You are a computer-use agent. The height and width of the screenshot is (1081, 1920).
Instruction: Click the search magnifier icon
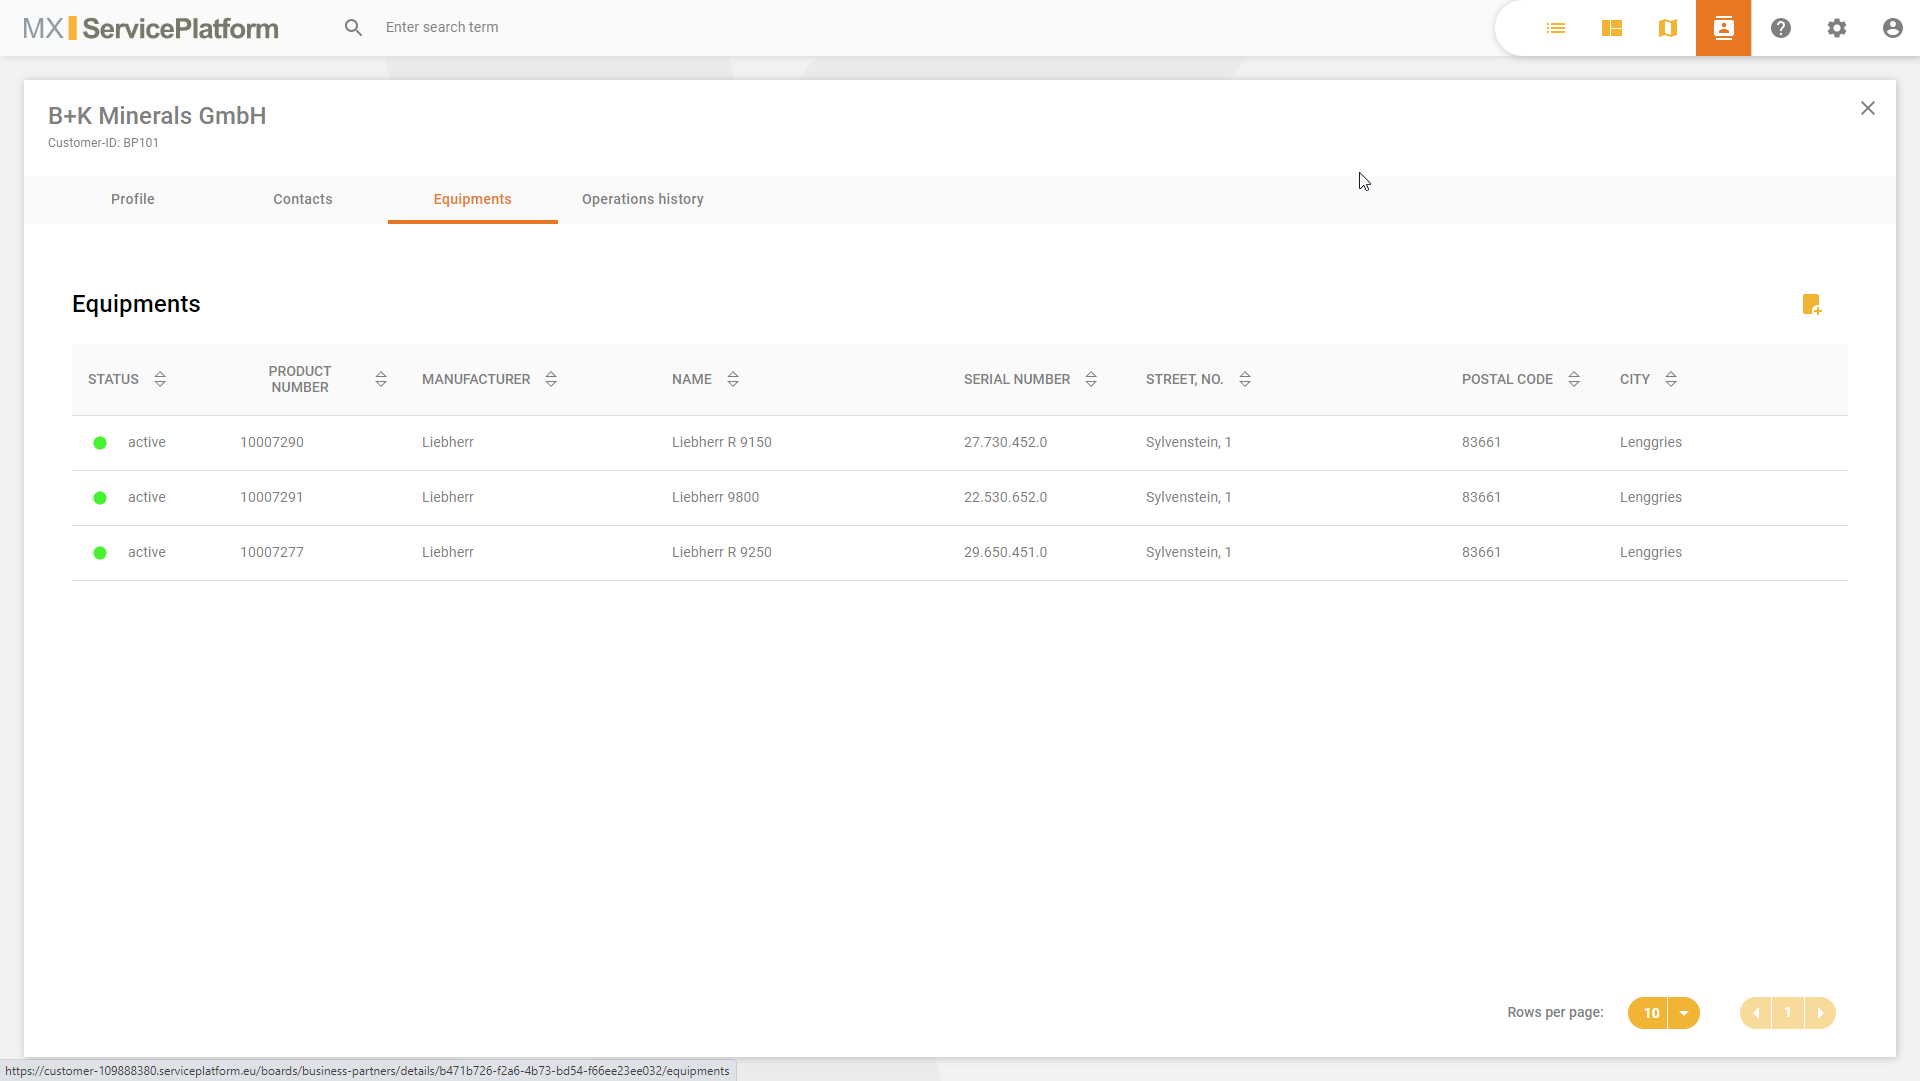pos(353,27)
